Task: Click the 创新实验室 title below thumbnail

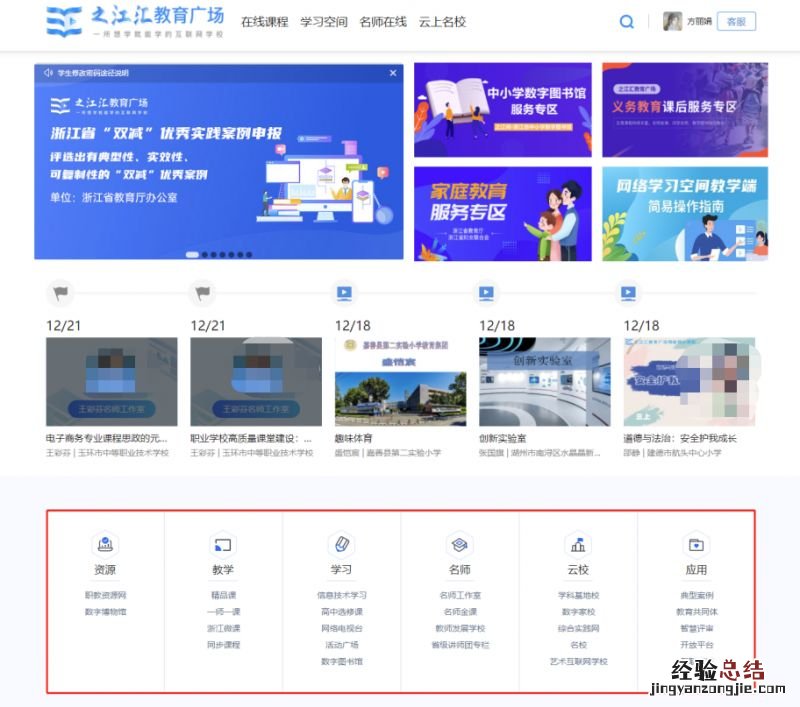Action: pyautogui.click(x=503, y=438)
